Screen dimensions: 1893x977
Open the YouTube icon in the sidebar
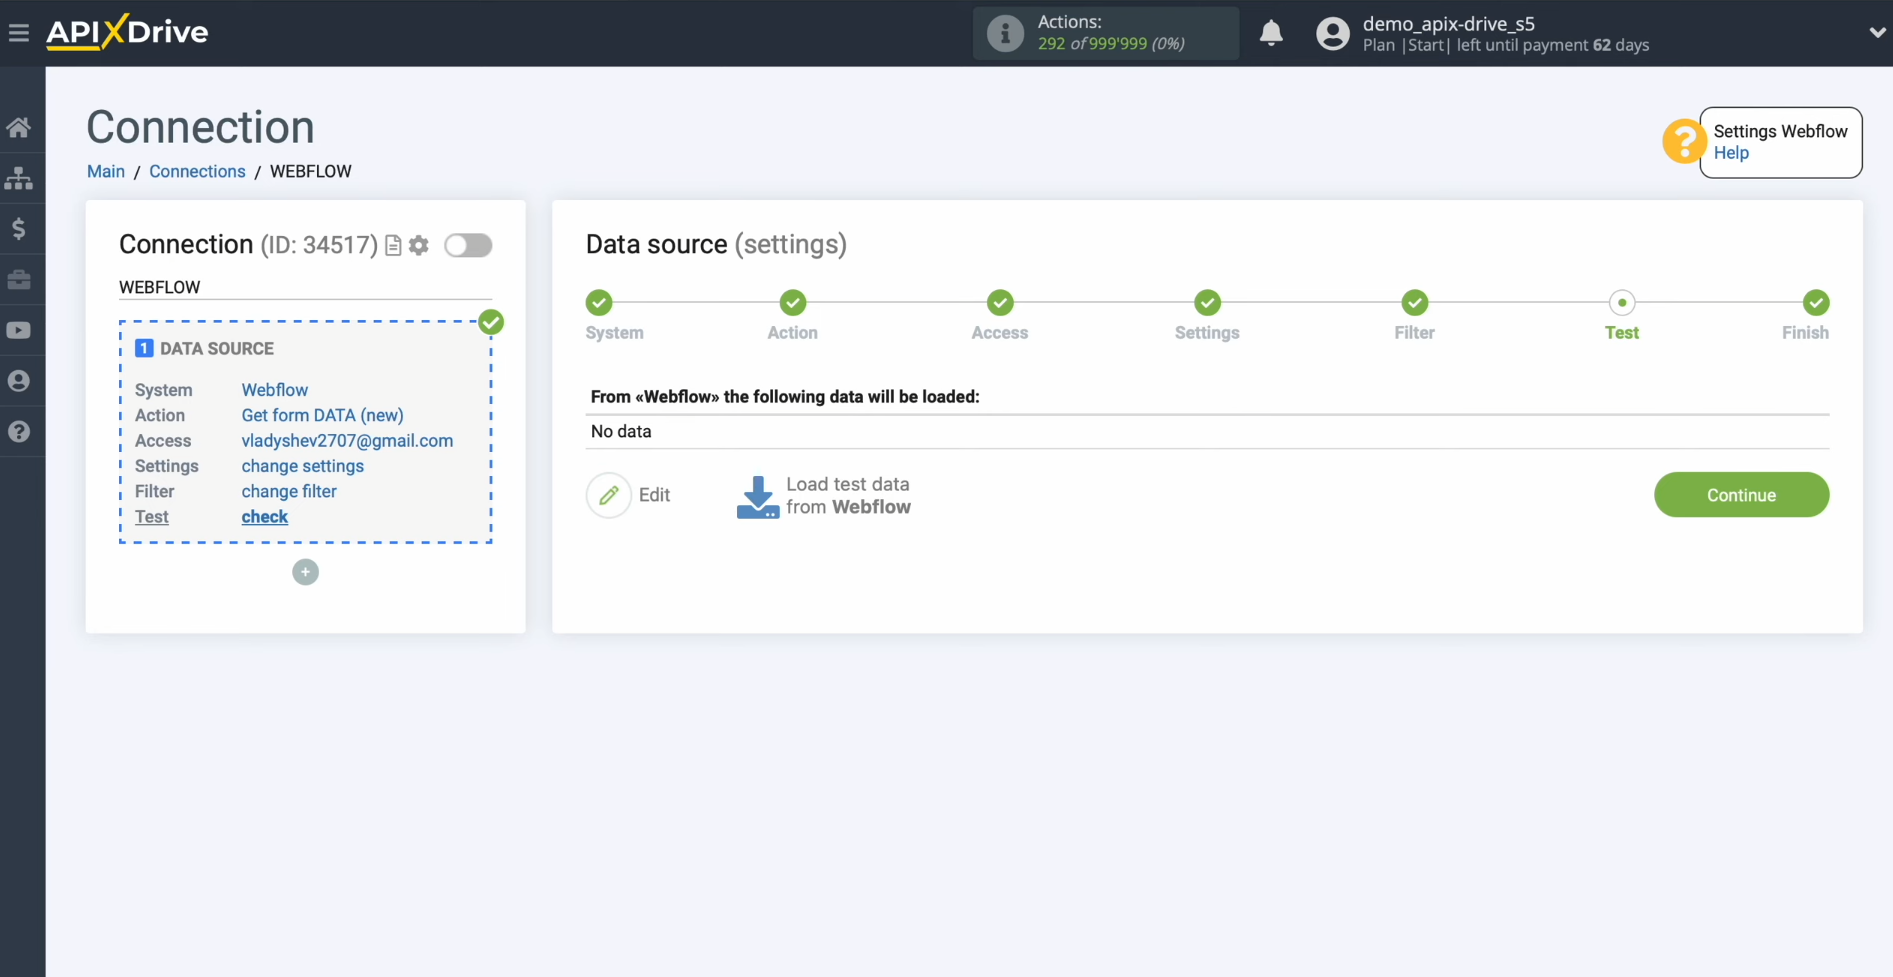tap(20, 330)
